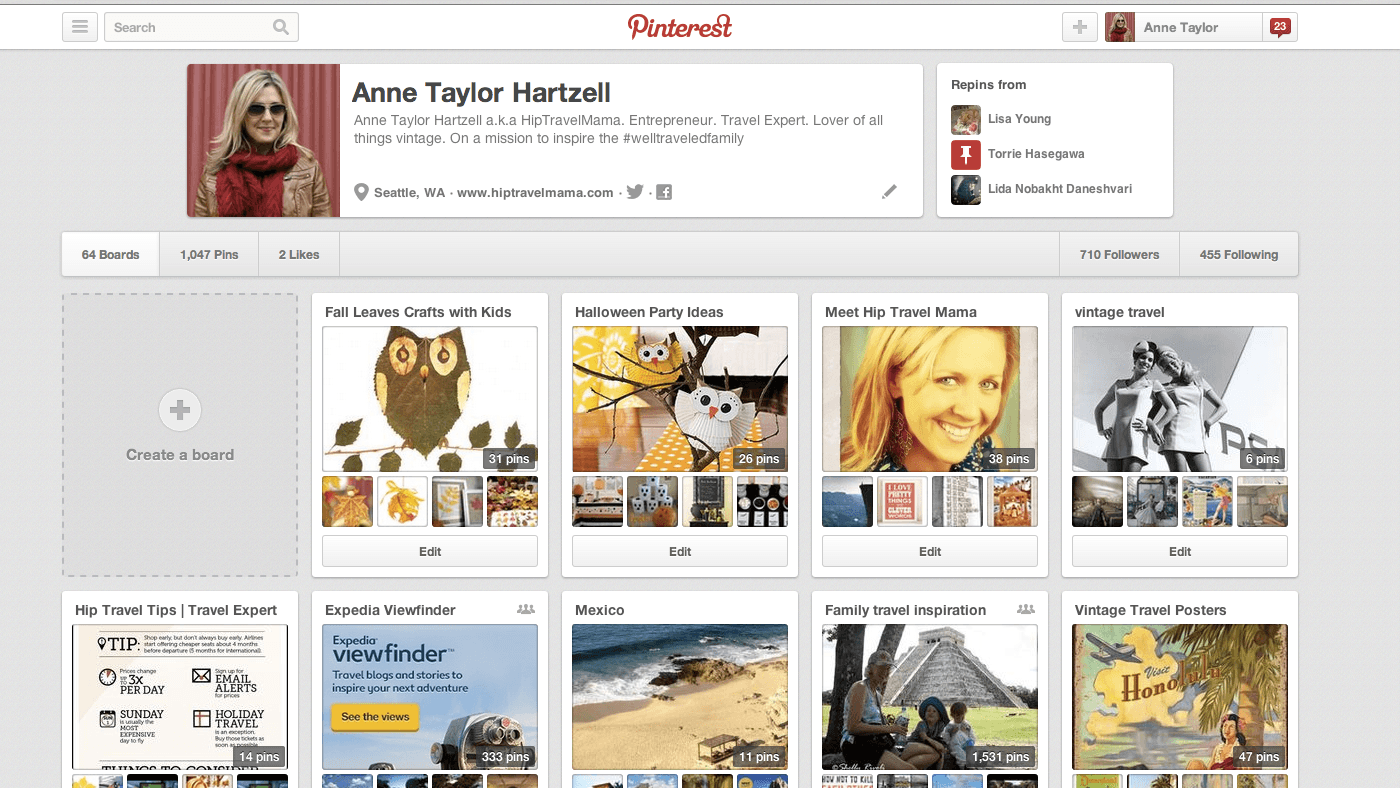
Task: Click the search magnifier icon
Action: (281, 27)
